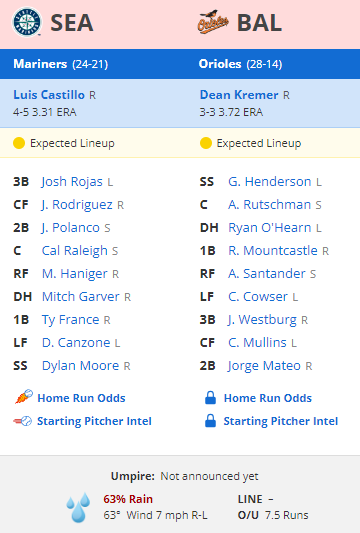
Task: Click the Baltimore Orioles team logo
Action: [x=213, y=22]
